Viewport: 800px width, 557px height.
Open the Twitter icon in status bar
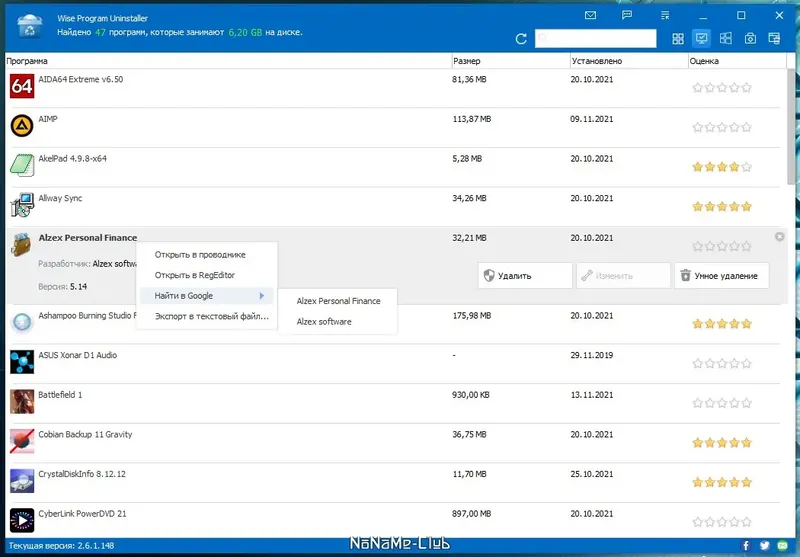click(x=764, y=546)
